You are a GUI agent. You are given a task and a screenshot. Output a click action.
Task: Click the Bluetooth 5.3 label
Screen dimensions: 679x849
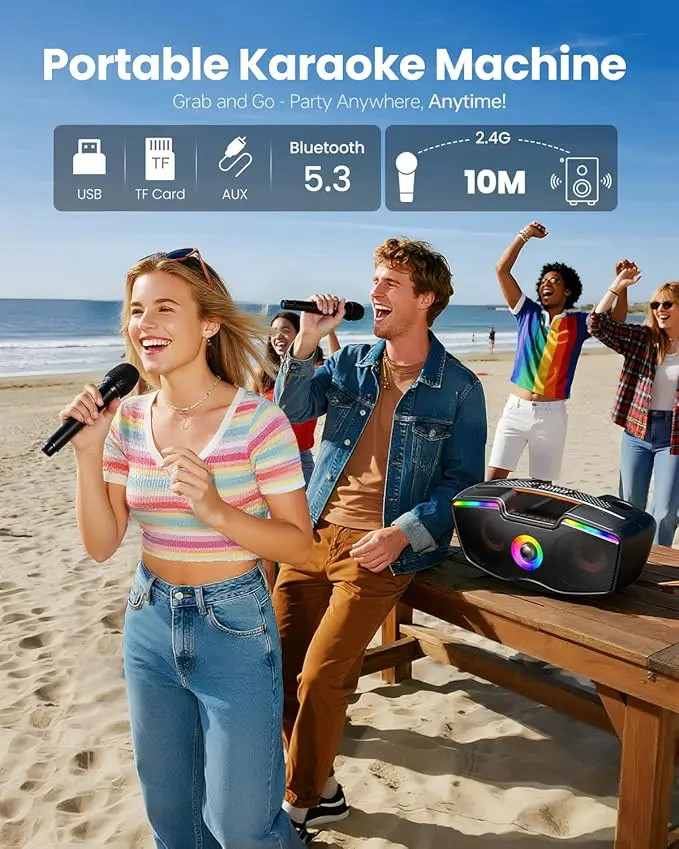click(327, 167)
